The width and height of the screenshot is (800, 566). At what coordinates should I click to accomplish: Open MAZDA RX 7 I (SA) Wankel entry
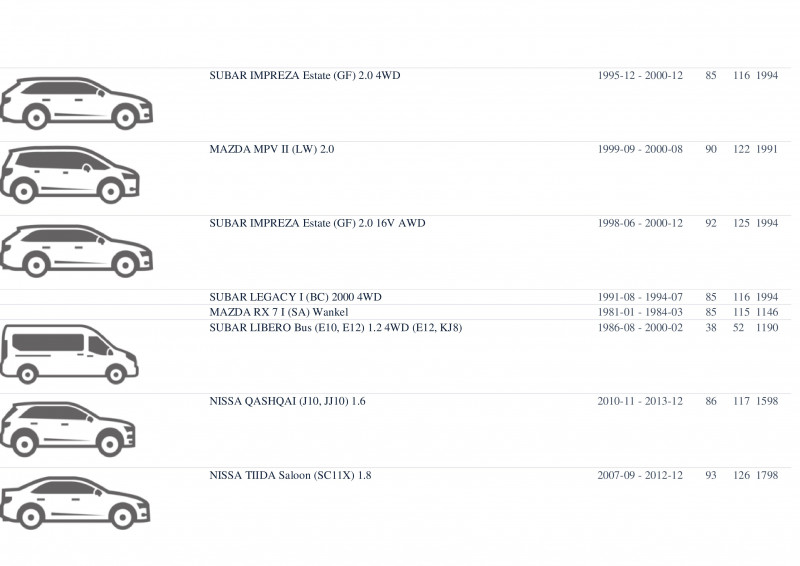pos(279,312)
